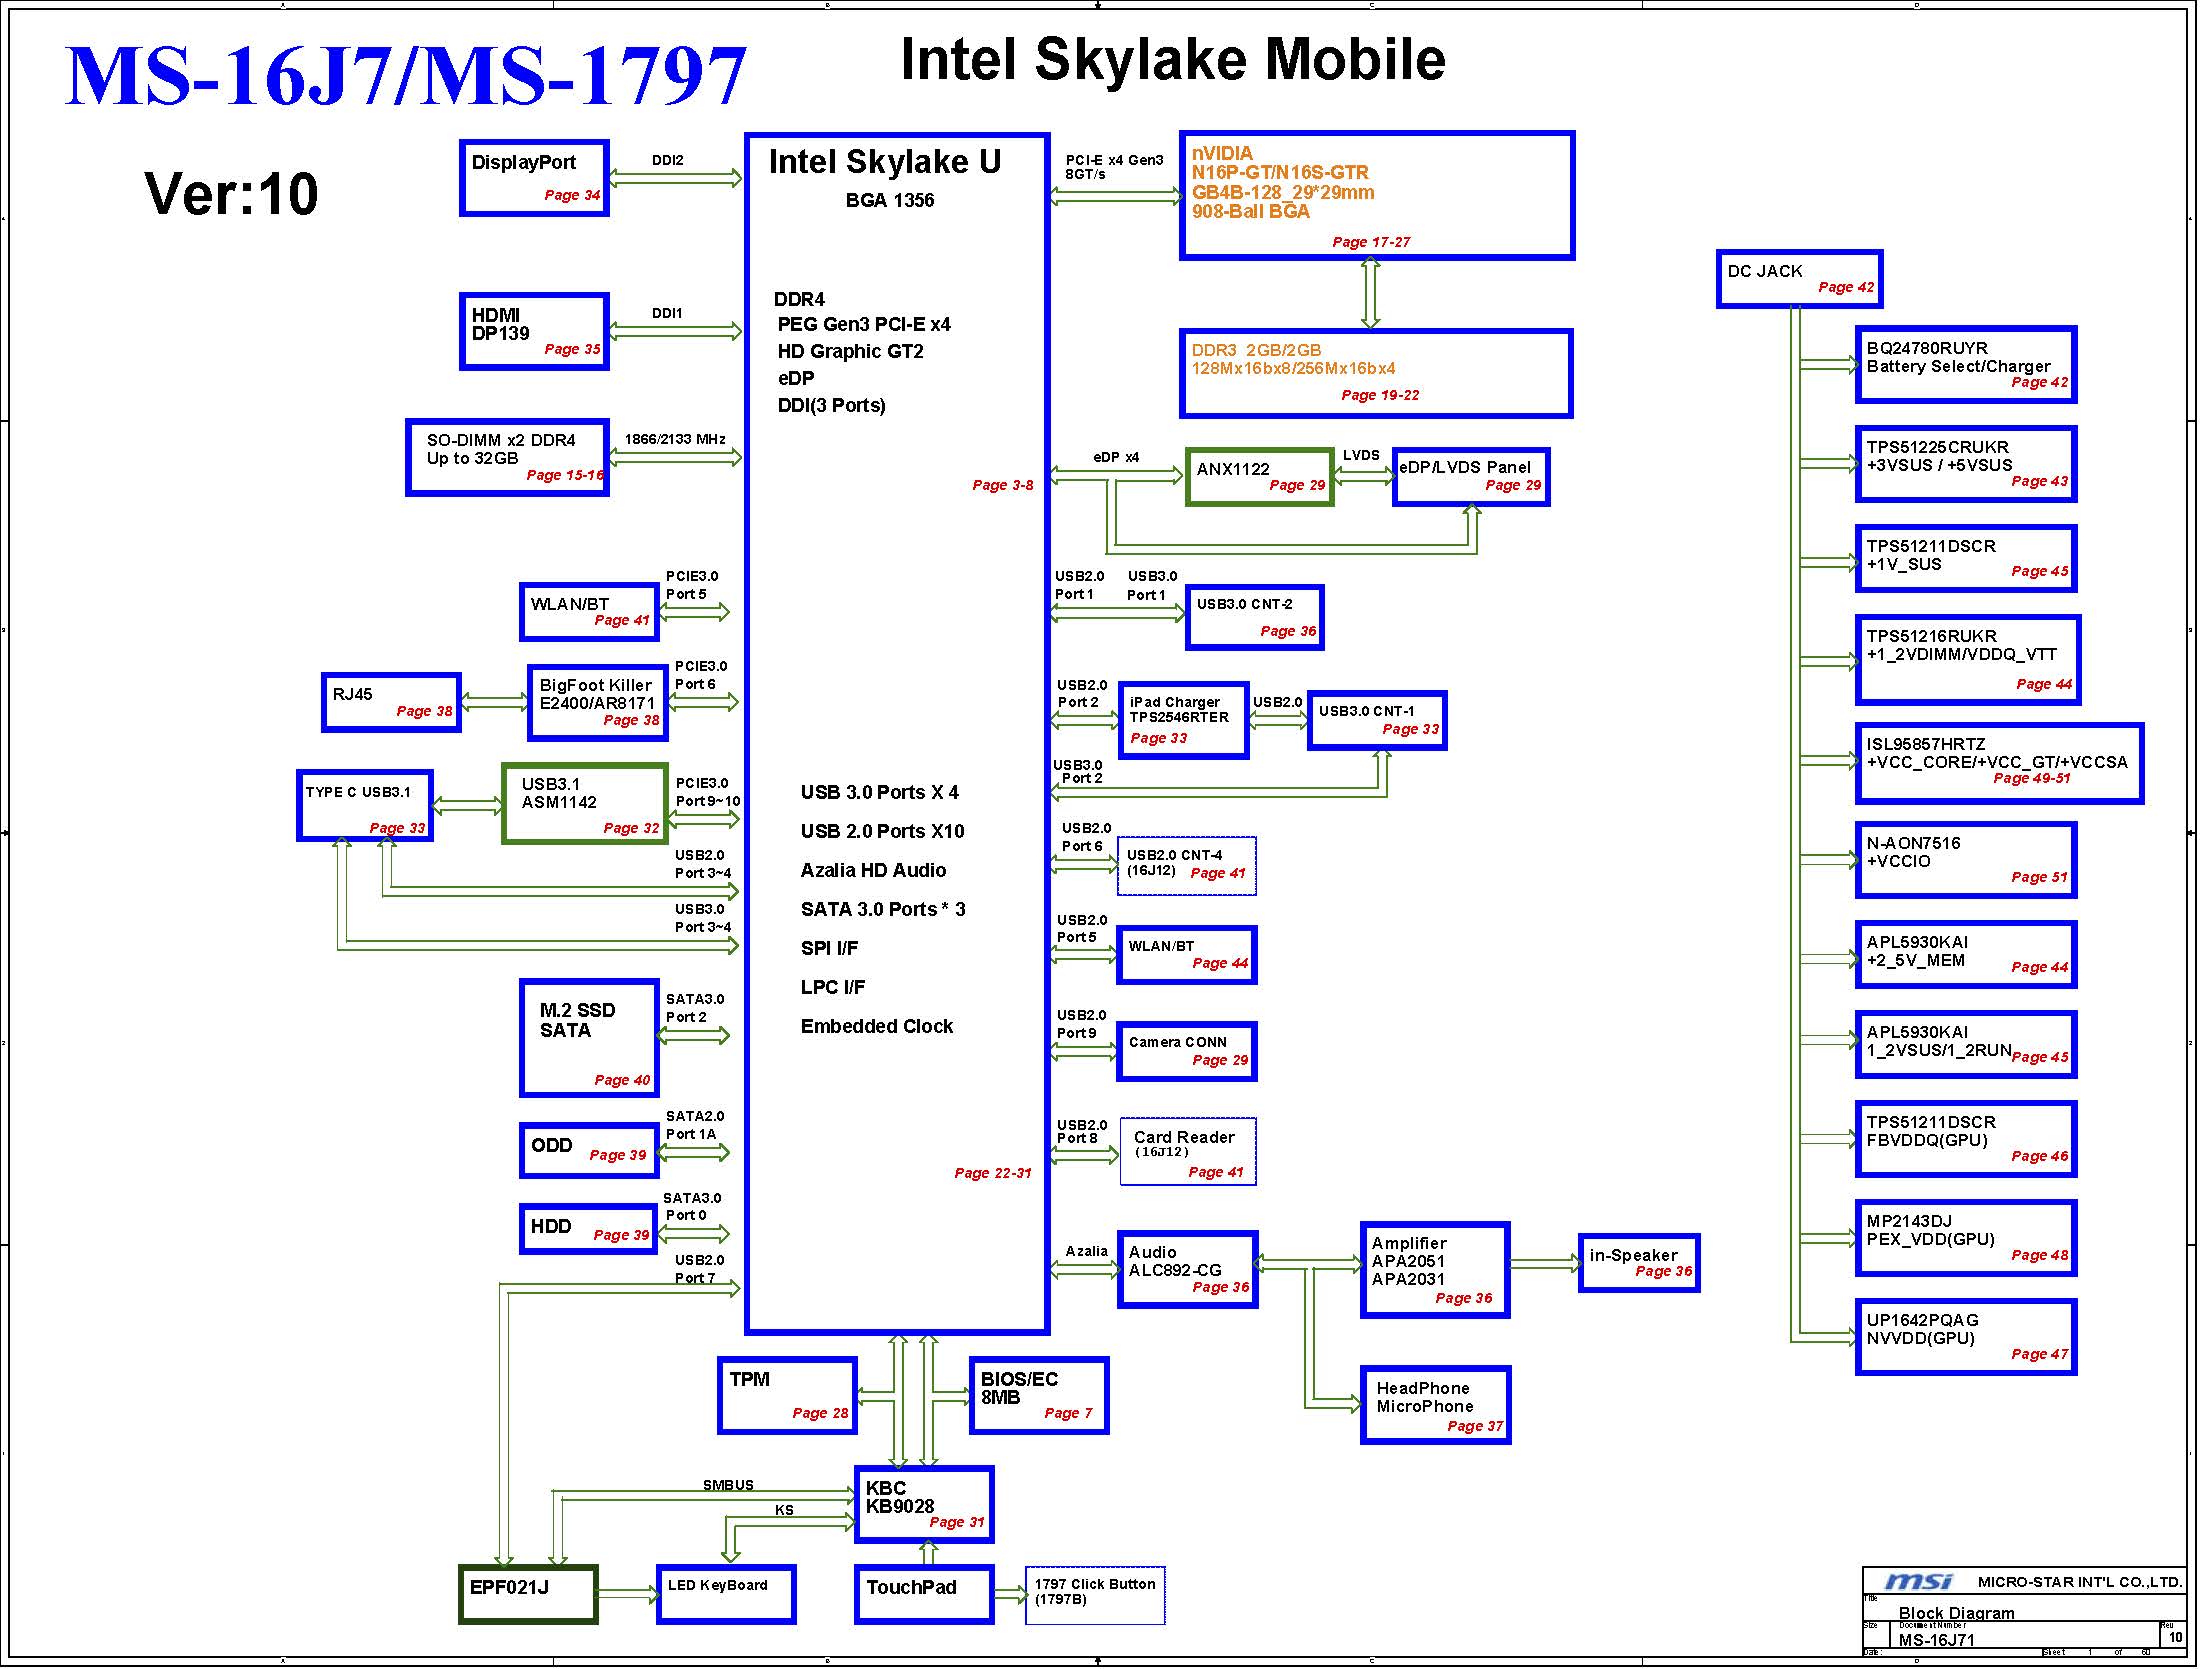Click the "in-Speaker" block
2200x1669 pixels.
1639,1263
